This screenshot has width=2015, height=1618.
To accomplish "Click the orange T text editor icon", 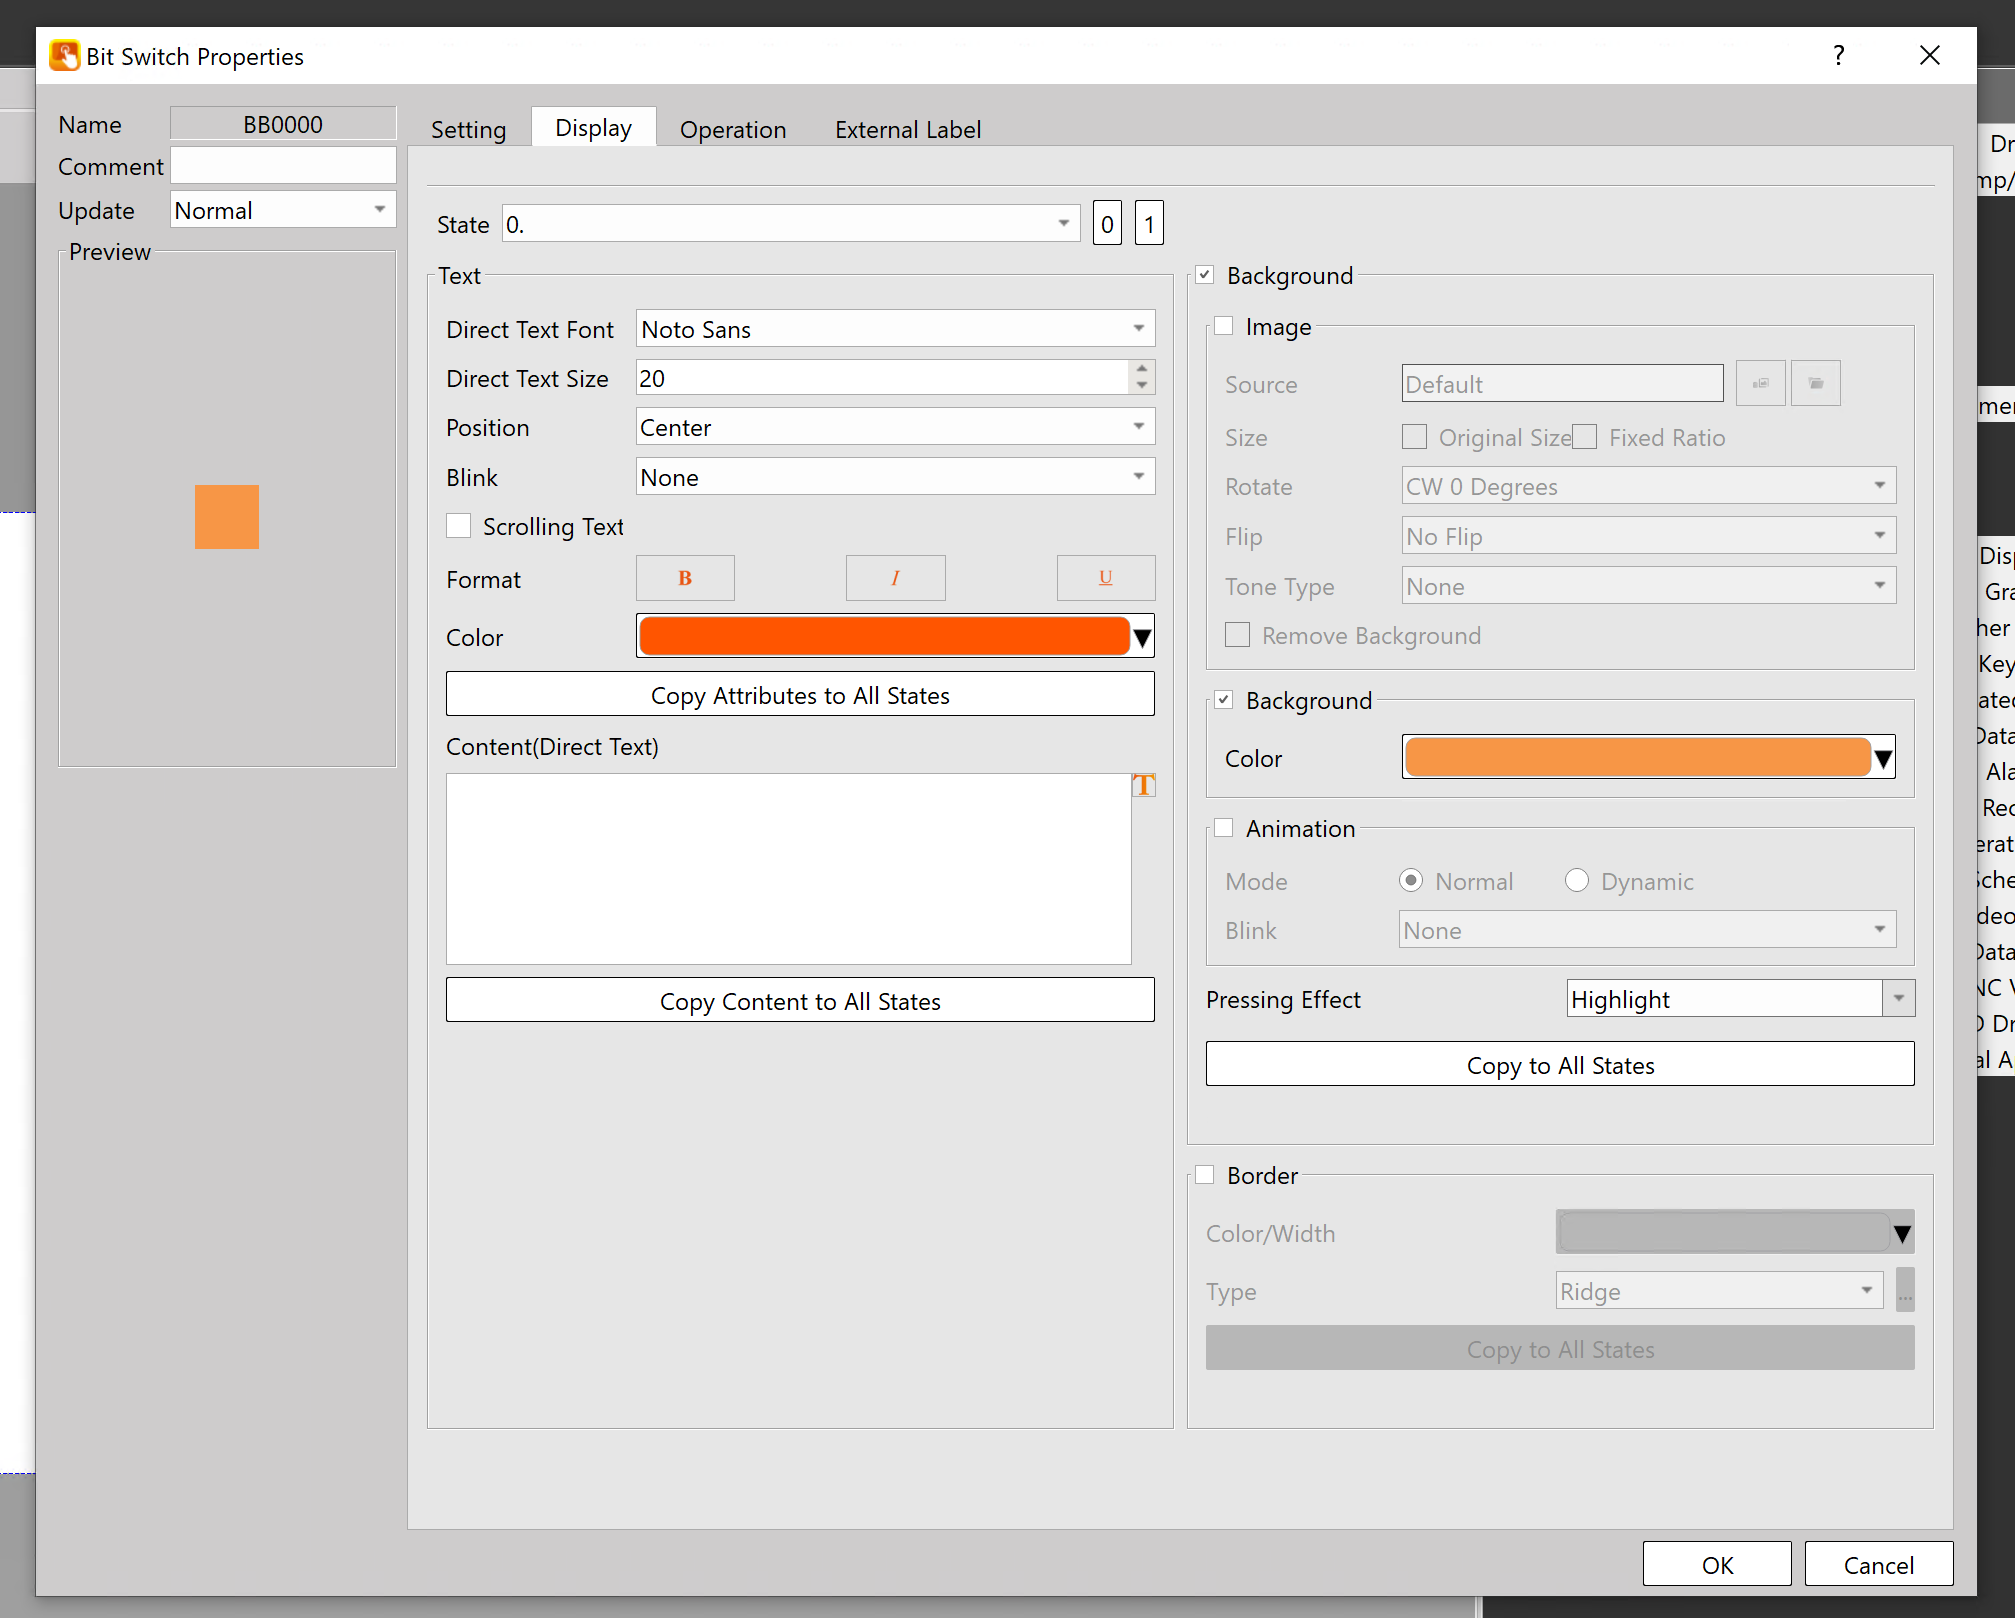I will (x=1143, y=786).
